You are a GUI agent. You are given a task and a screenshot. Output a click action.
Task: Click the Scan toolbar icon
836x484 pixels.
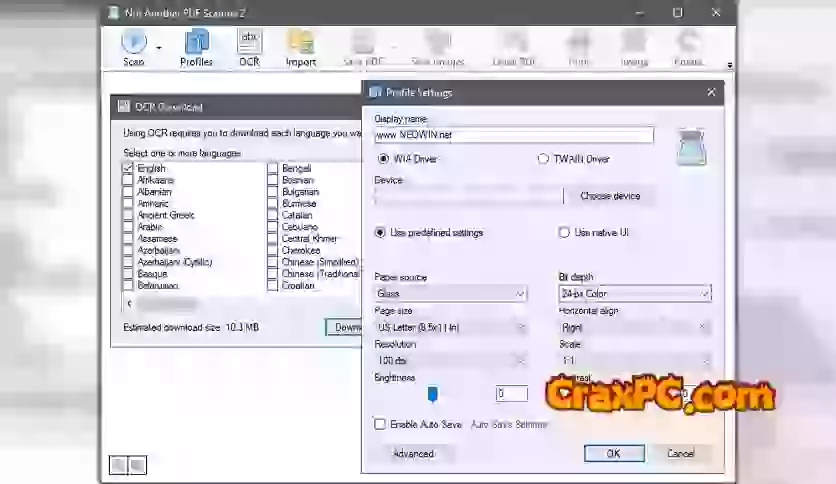point(133,46)
